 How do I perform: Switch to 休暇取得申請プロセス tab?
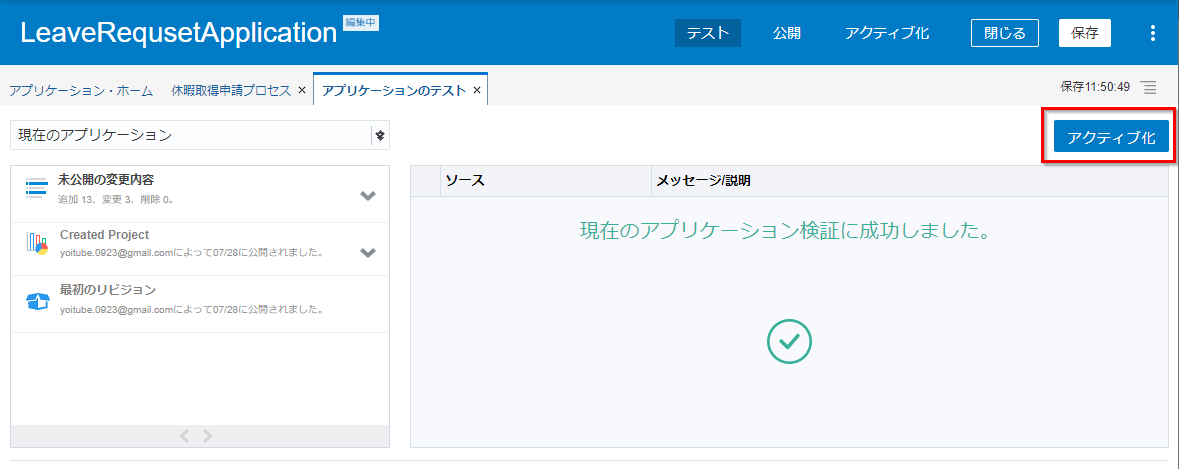click(232, 91)
